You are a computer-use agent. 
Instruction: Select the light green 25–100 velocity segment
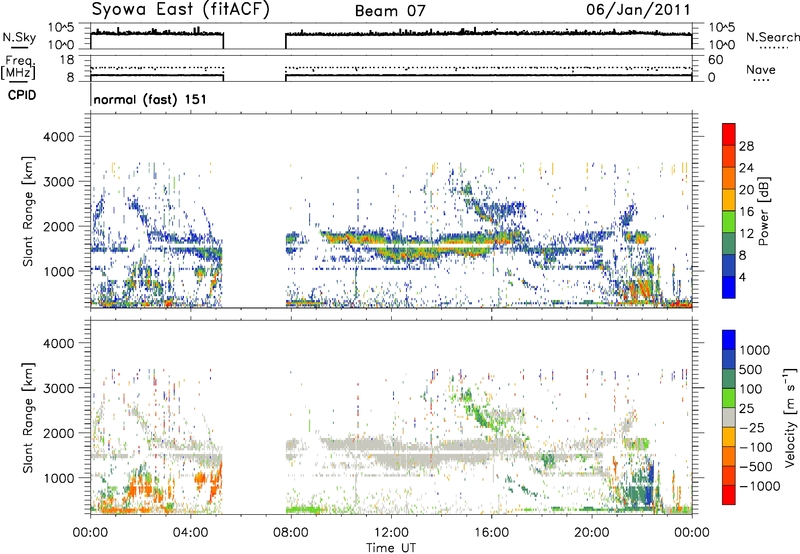point(729,398)
